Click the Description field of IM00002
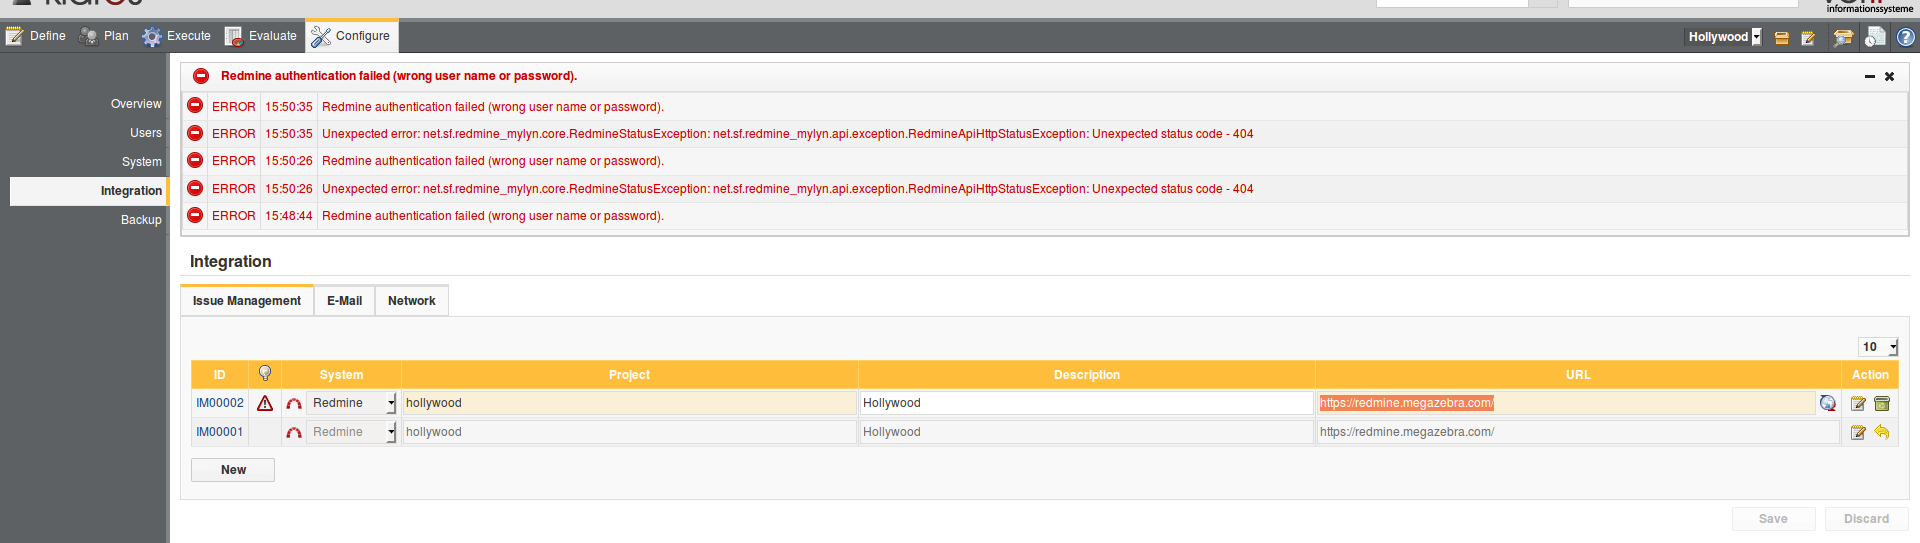This screenshot has height=543, width=1920. click(x=1085, y=403)
